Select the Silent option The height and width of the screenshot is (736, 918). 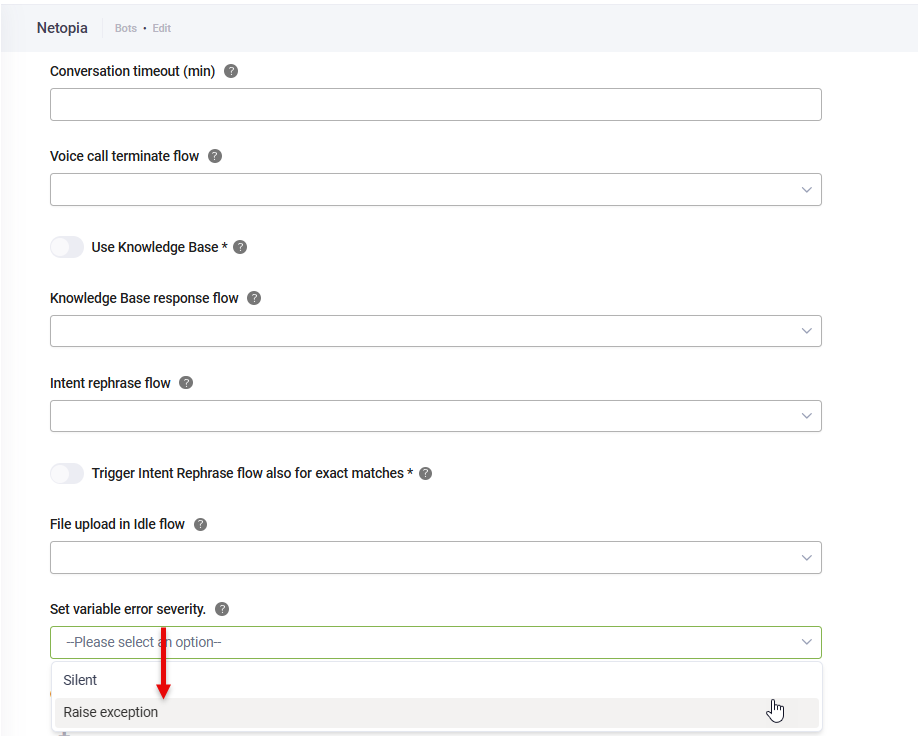[x=81, y=680]
